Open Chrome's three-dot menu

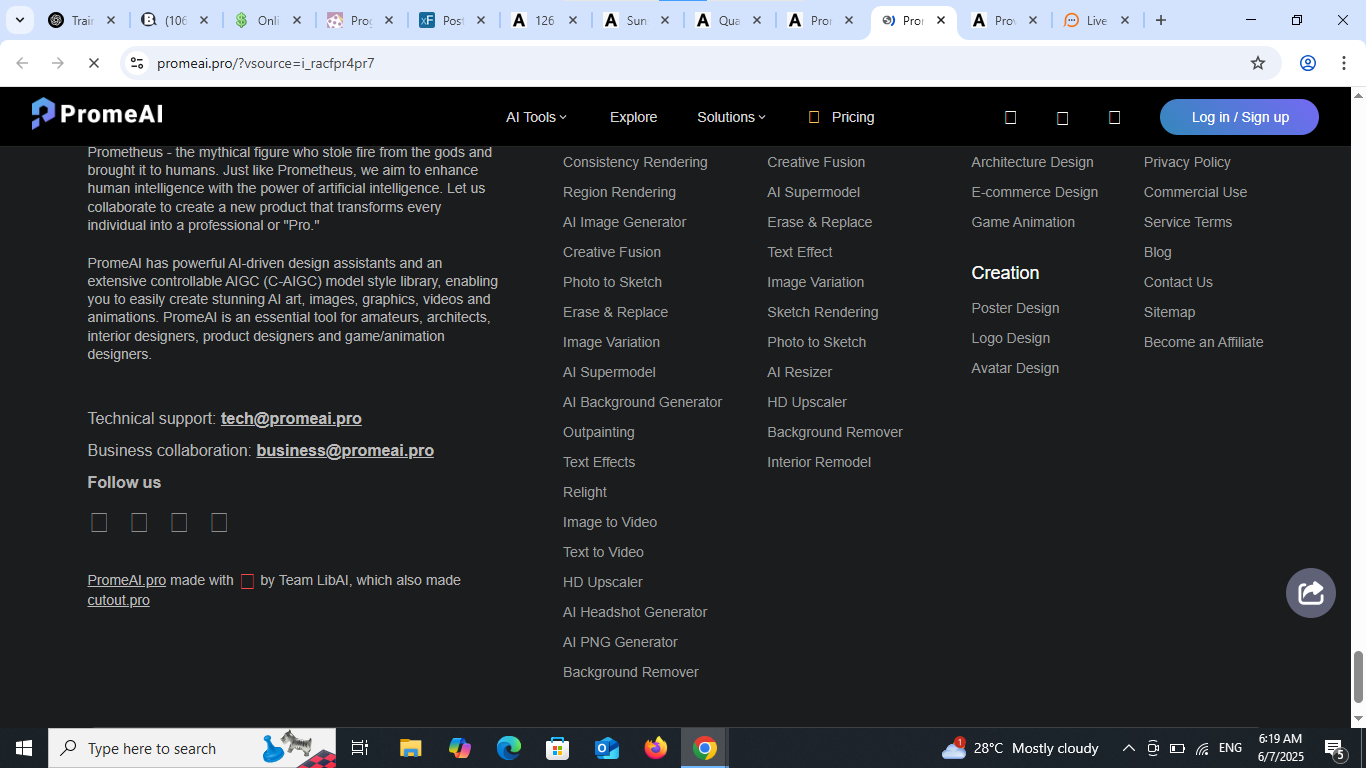(x=1342, y=63)
